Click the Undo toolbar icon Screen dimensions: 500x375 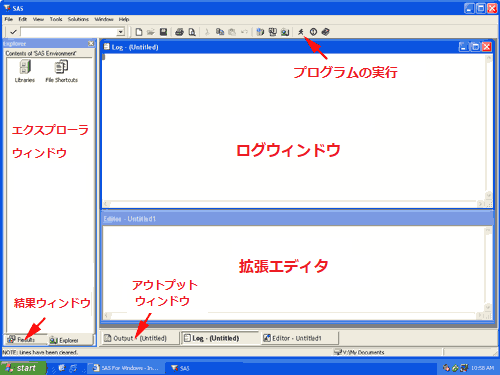244,32
